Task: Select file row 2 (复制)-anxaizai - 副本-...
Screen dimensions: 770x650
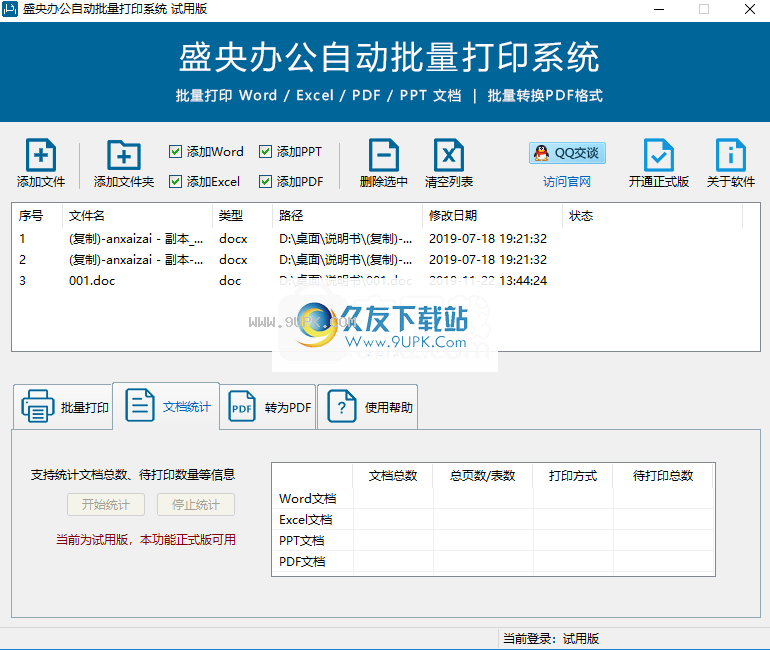Action: click(x=385, y=260)
